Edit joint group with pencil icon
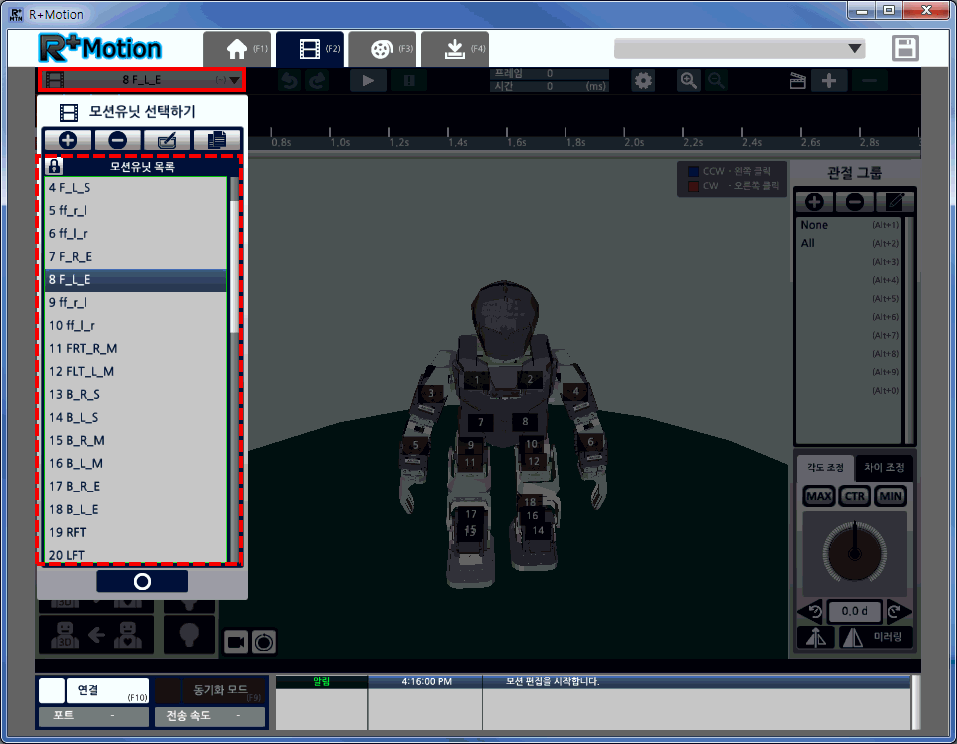957x744 pixels. point(894,201)
